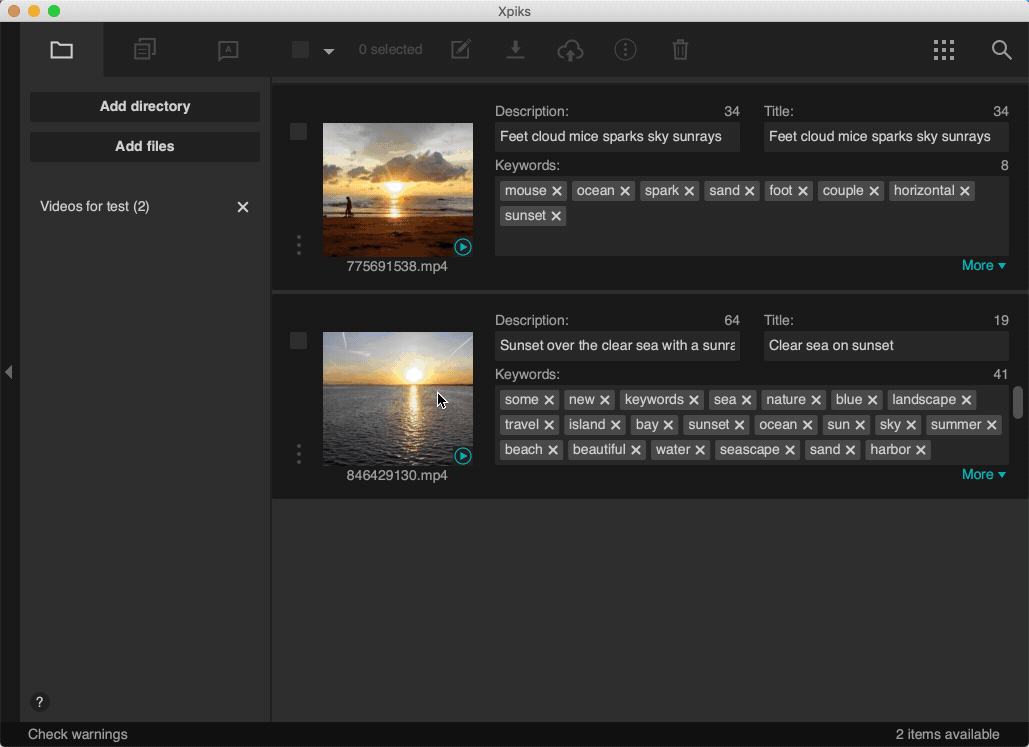
Task: Click the edit pencil icon in toolbar
Action: coord(461,50)
